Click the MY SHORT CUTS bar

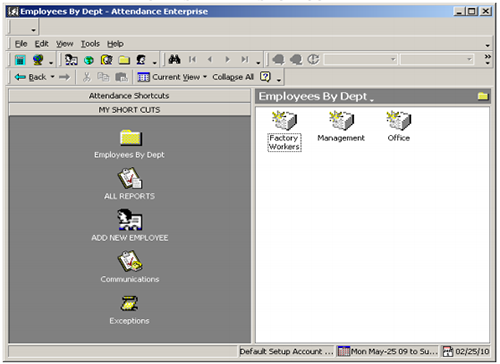tap(129, 110)
